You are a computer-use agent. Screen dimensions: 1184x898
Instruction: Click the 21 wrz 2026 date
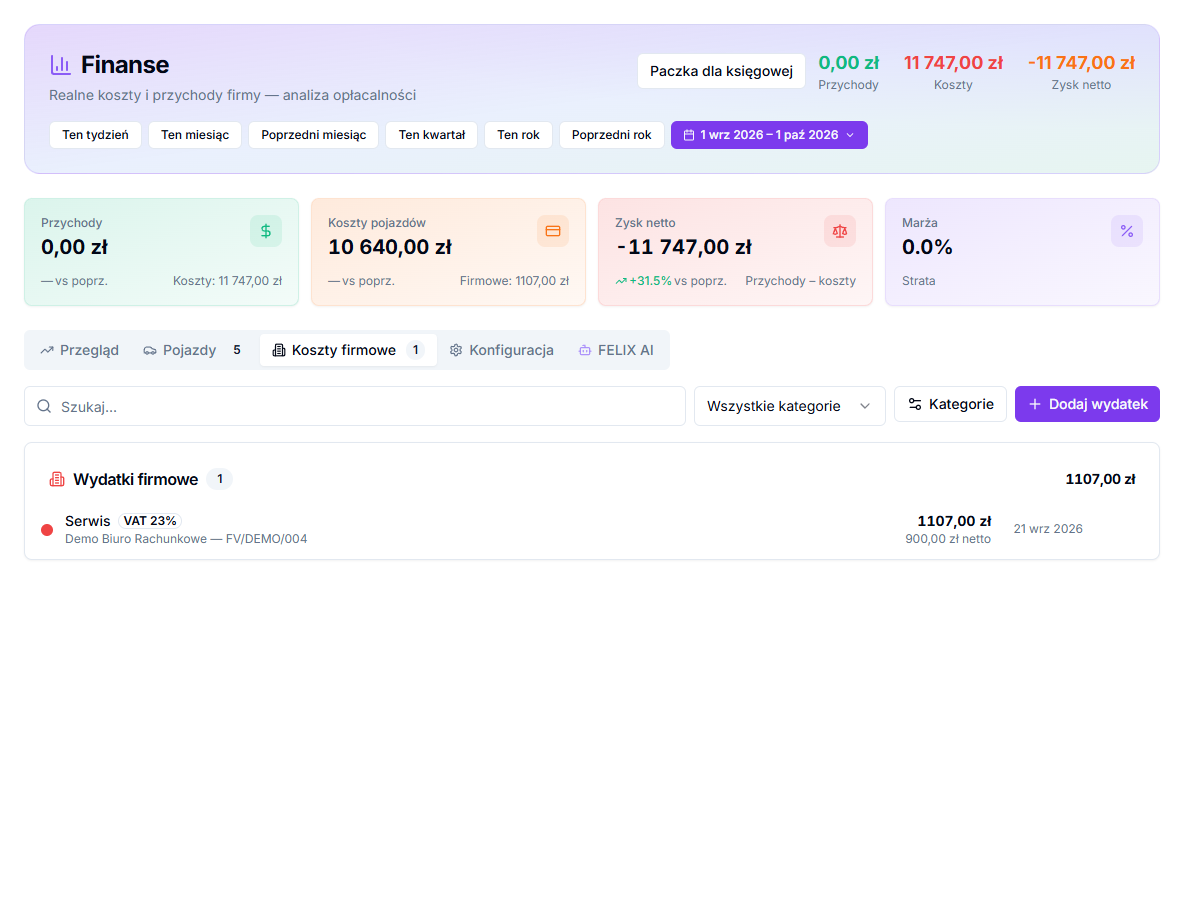[1048, 529]
